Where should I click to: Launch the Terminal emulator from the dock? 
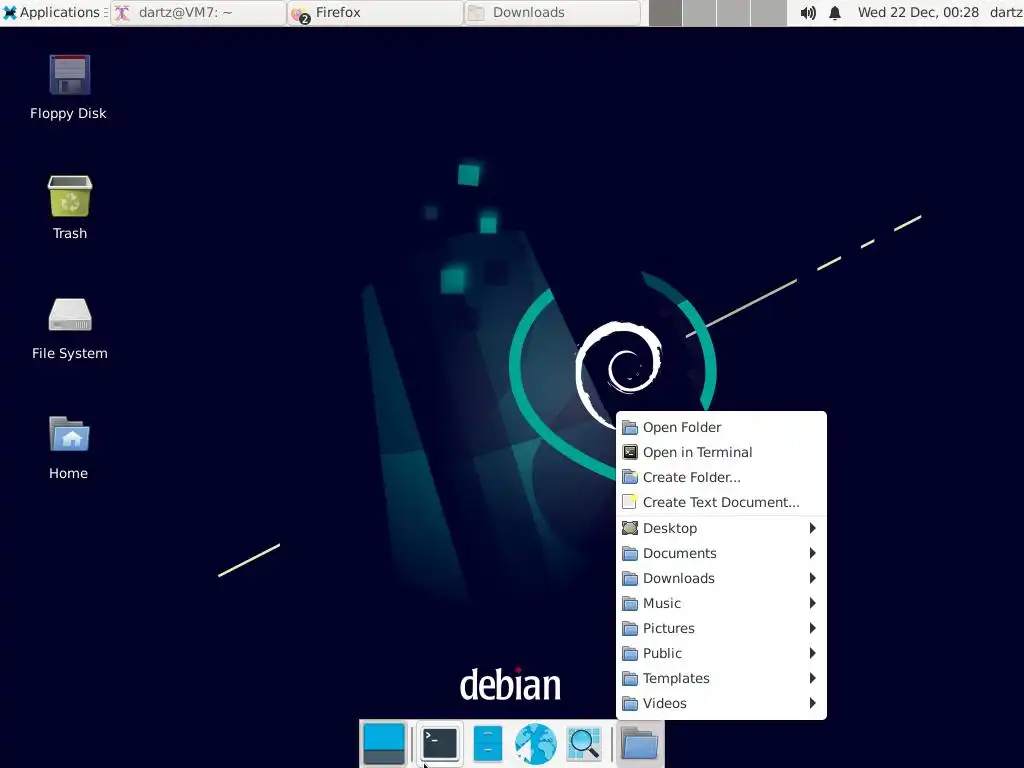click(x=440, y=744)
